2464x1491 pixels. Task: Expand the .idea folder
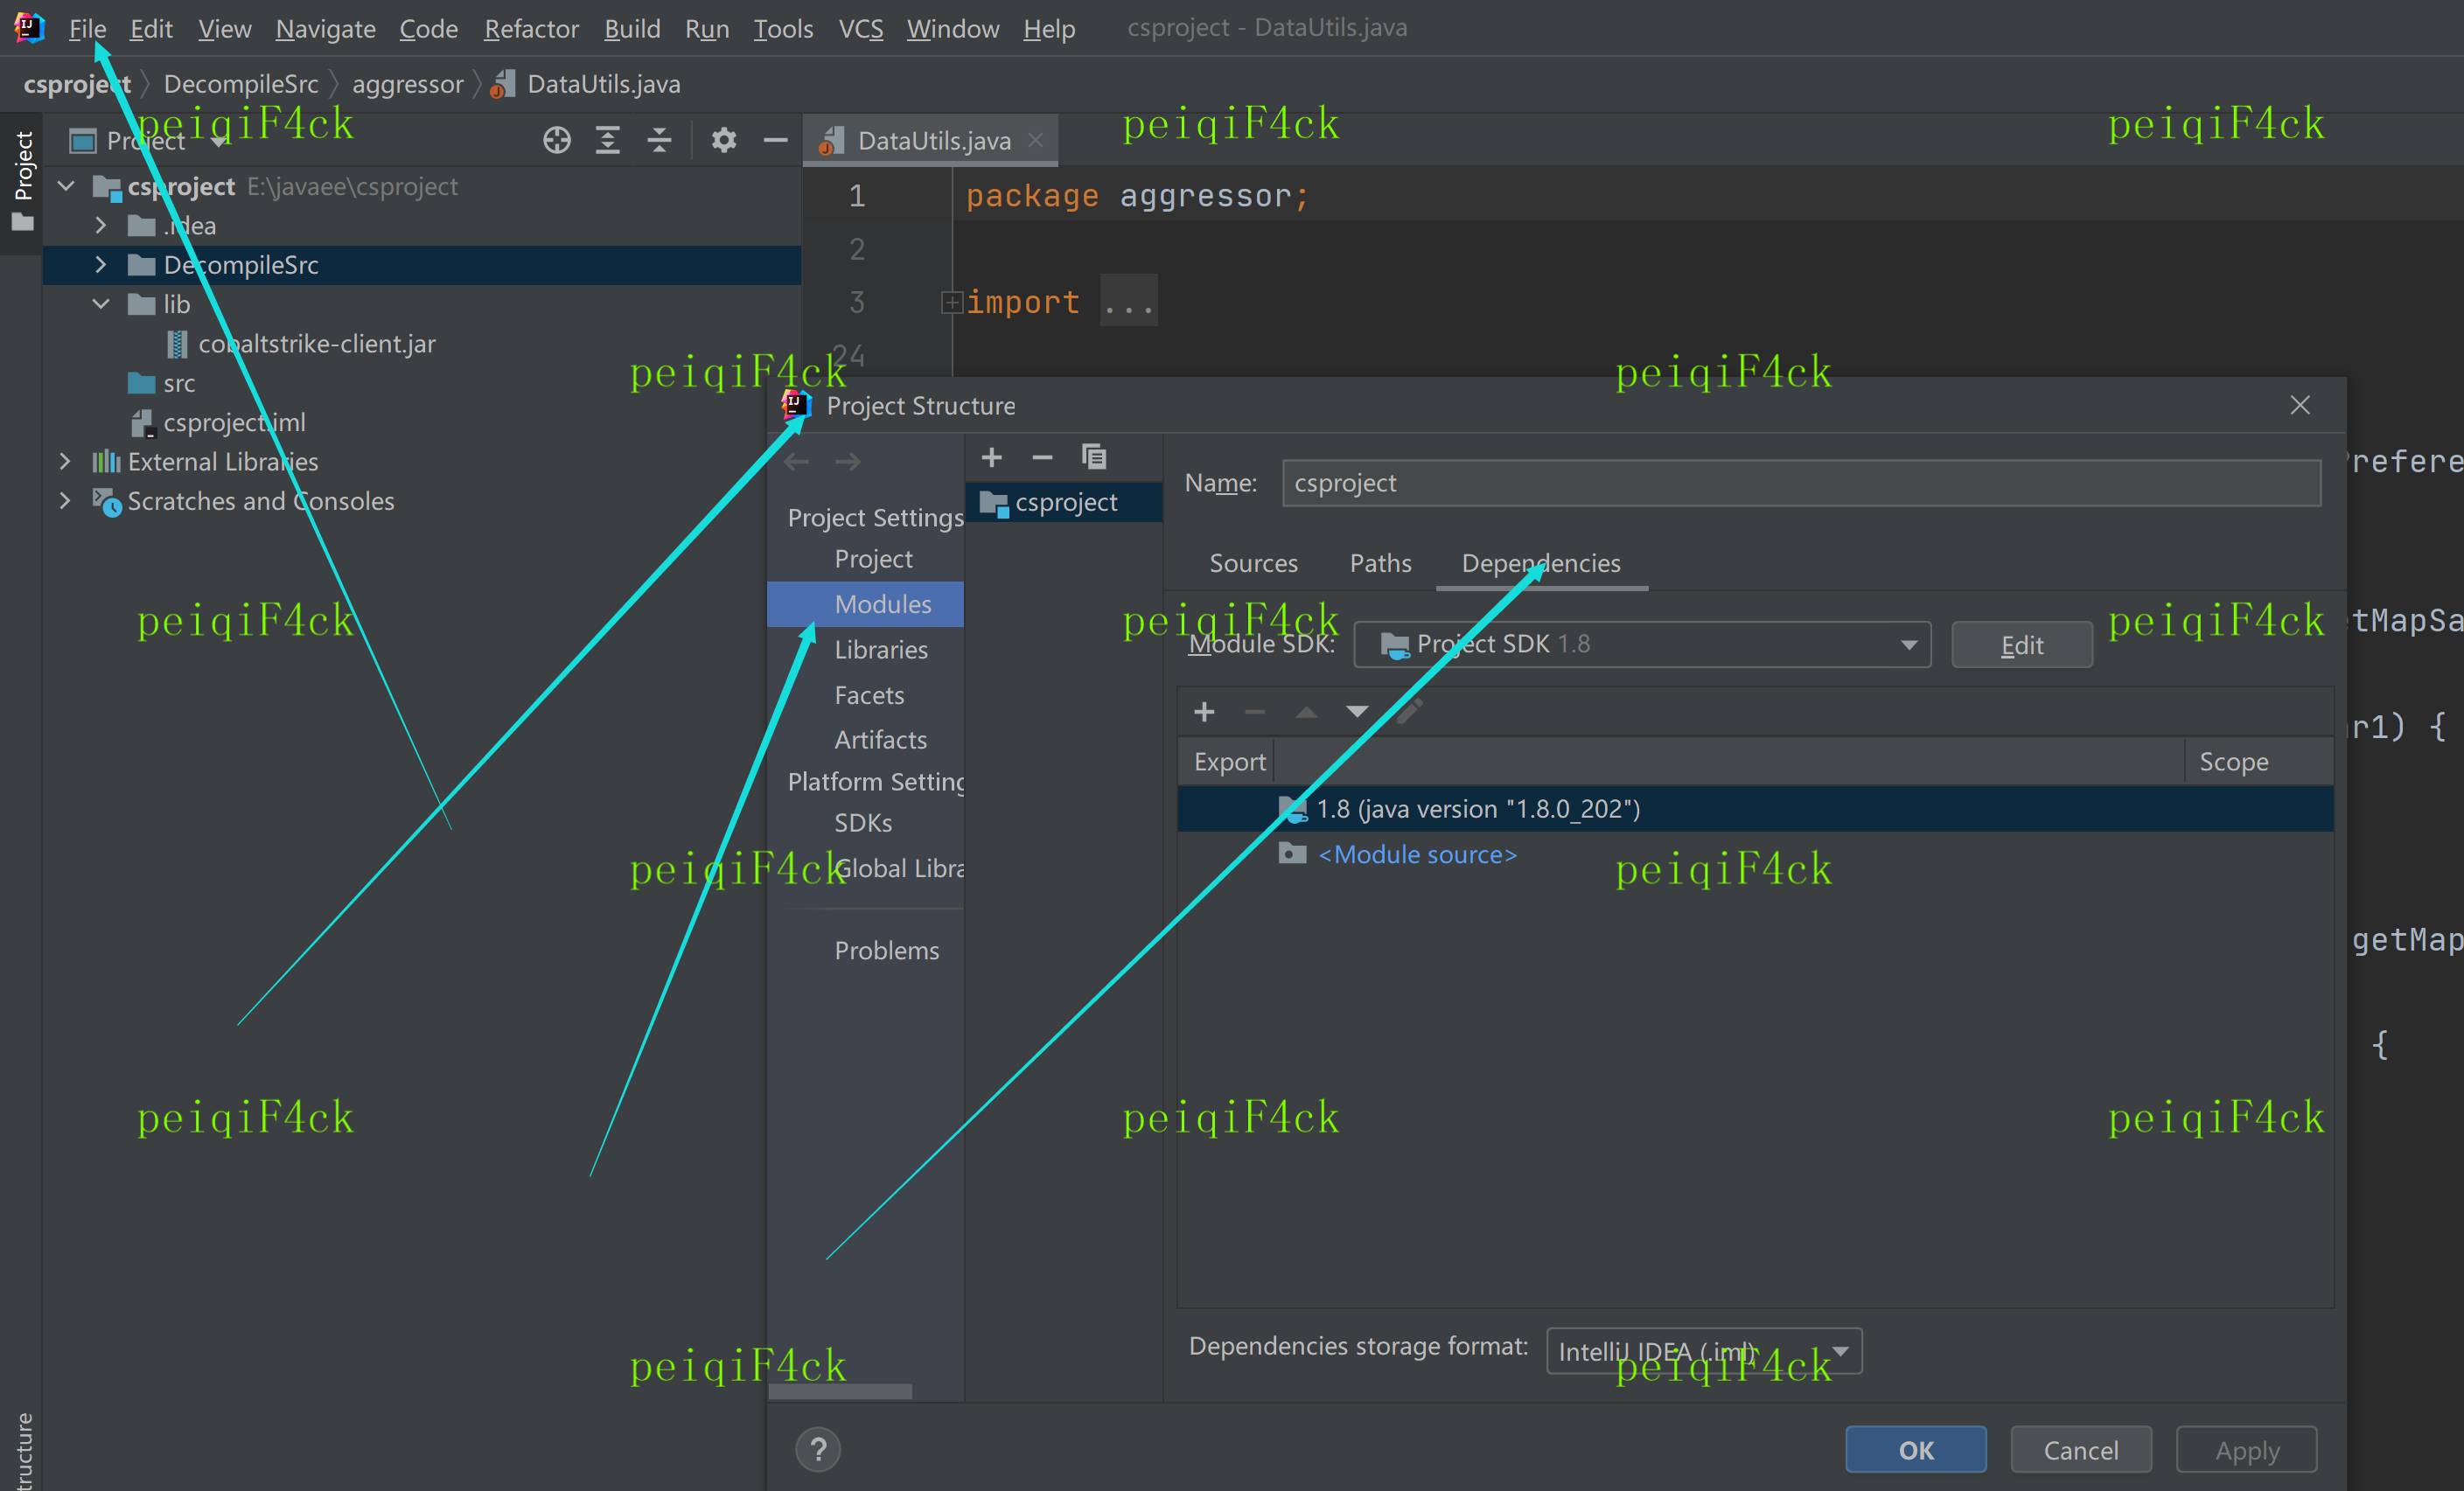point(101,226)
